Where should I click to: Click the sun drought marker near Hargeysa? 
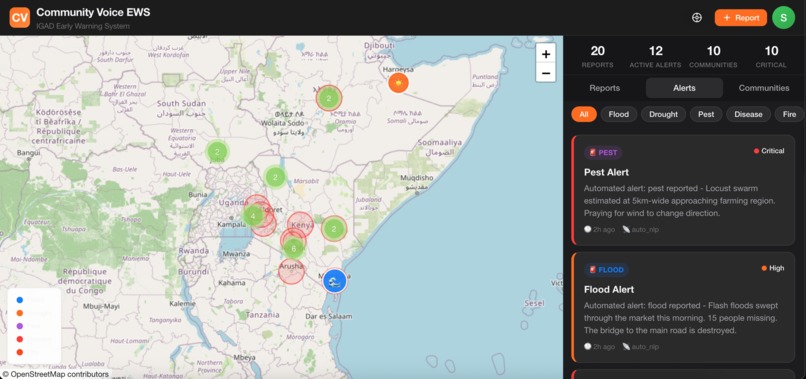coord(398,83)
